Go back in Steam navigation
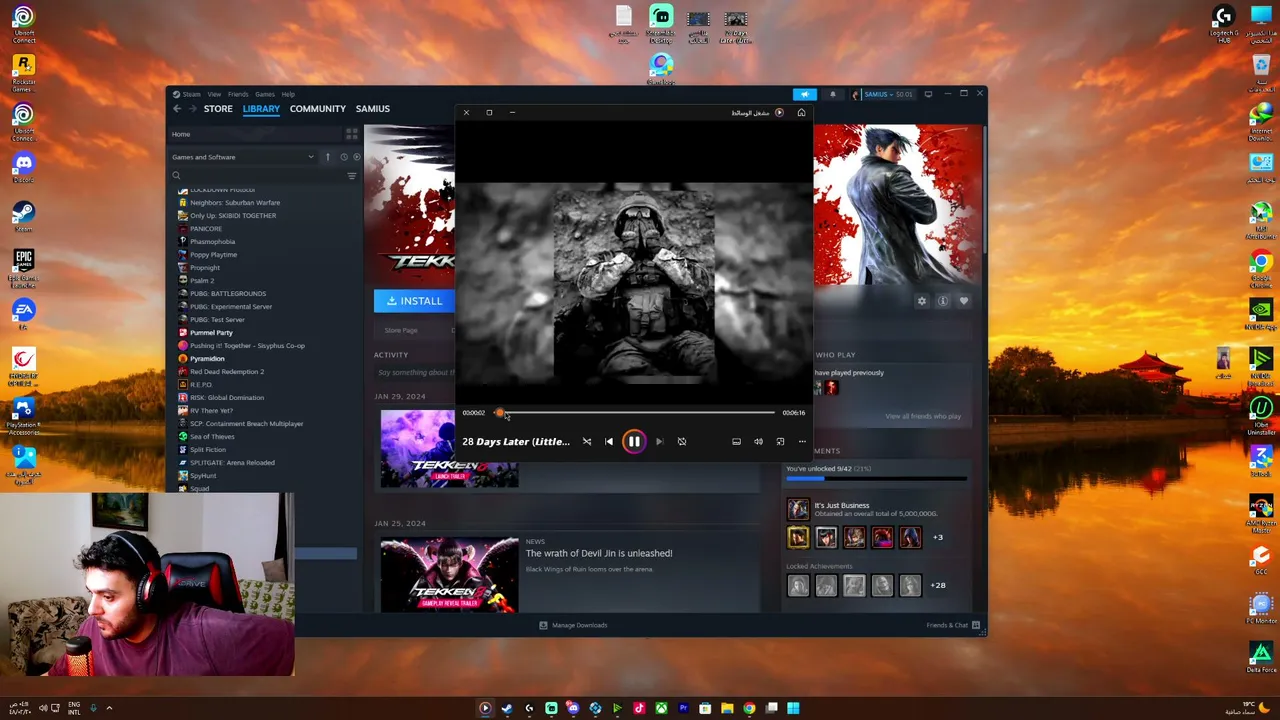Image resolution: width=1280 pixels, height=720 pixels. (x=177, y=109)
